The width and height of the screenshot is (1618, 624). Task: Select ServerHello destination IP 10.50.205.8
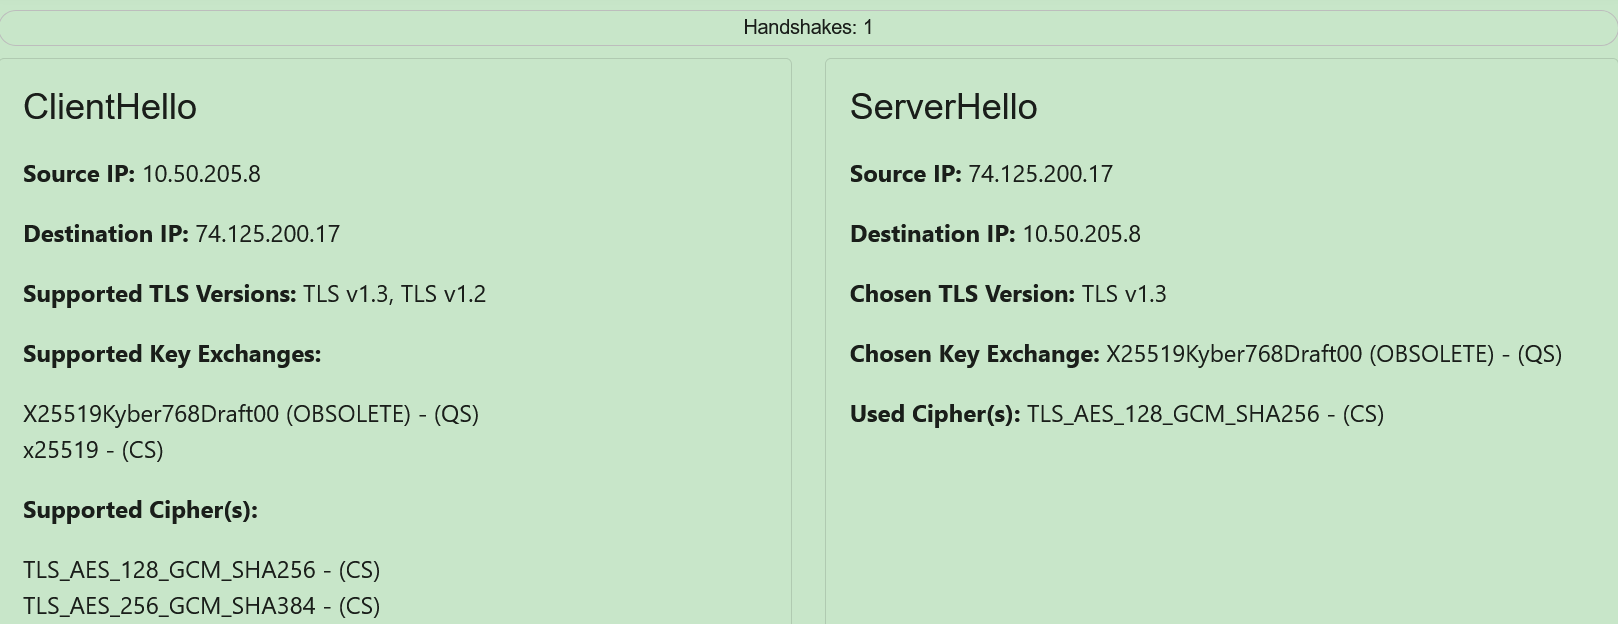(1081, 234)
